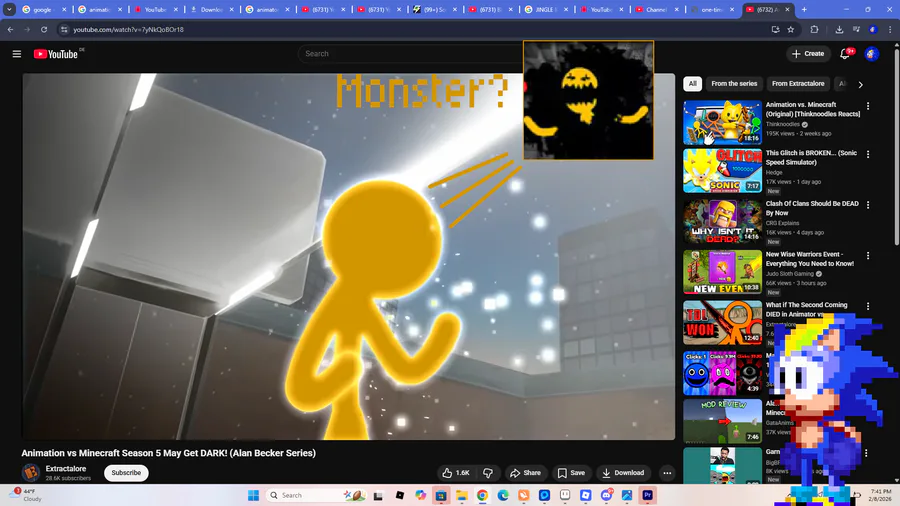900x506 pixels.
Task: Select 'From Extractalore' chip
Action: pos(798,84)
